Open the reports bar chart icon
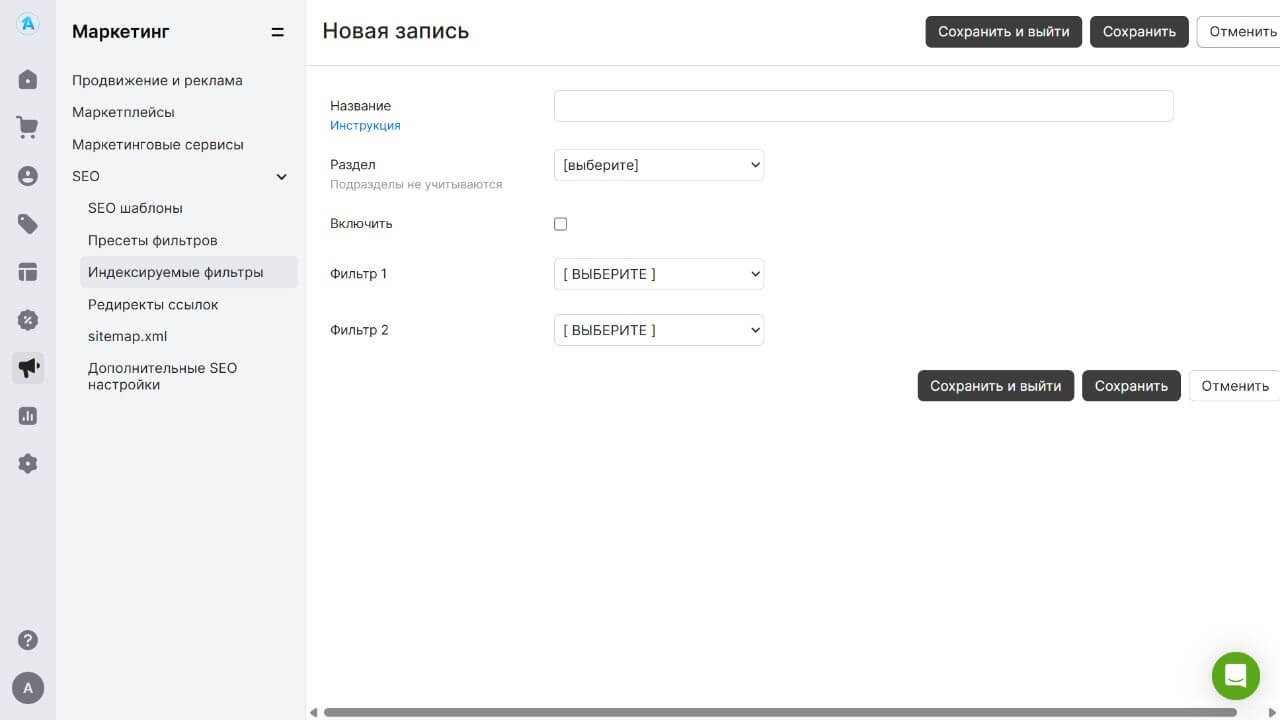The width and height of the screenshot is (1280, 720). point(28,416)
